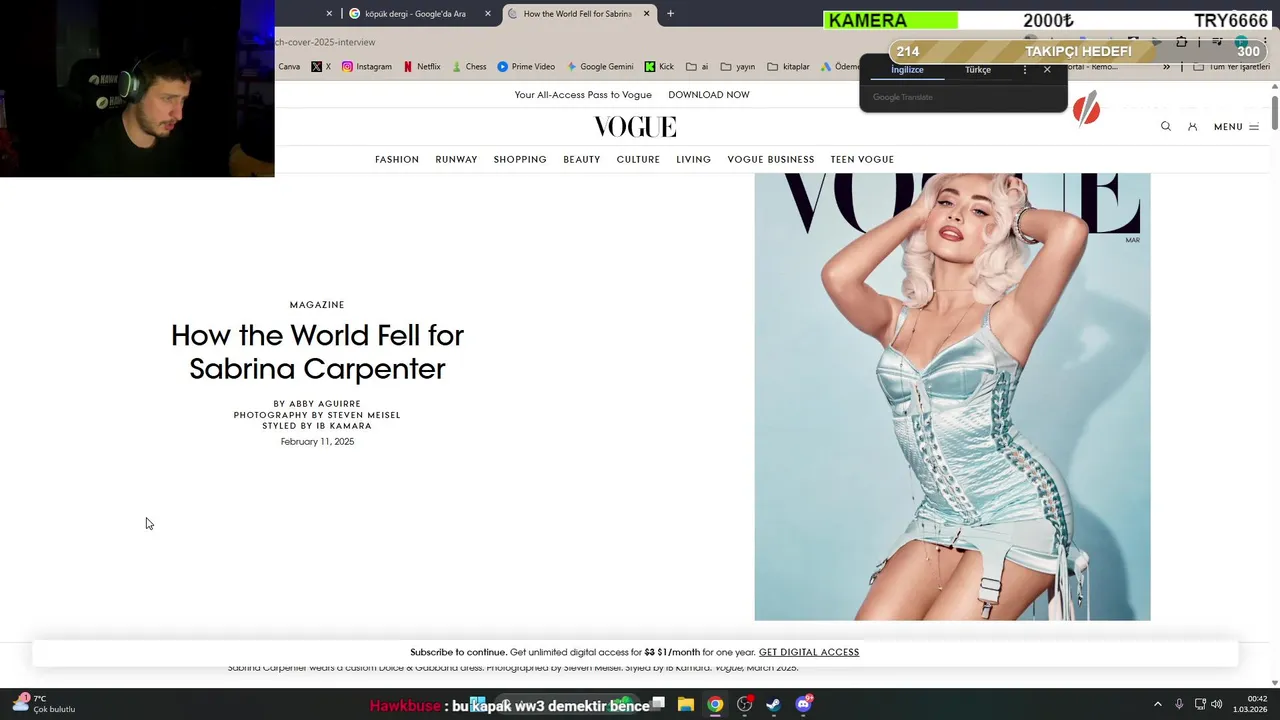
Task: Go to the RUNWAY section
Action: 456,159
